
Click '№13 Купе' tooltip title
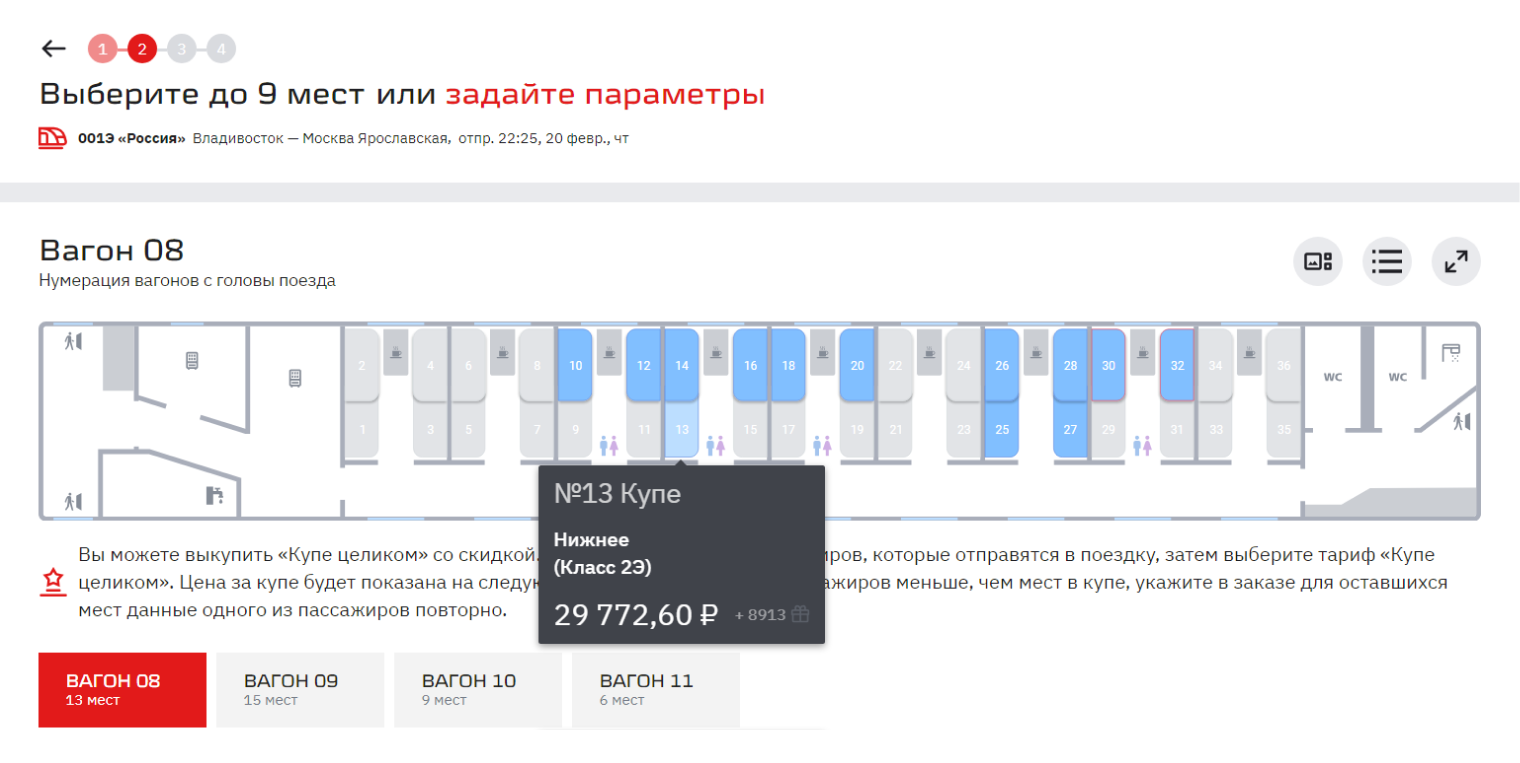(617, 494)
